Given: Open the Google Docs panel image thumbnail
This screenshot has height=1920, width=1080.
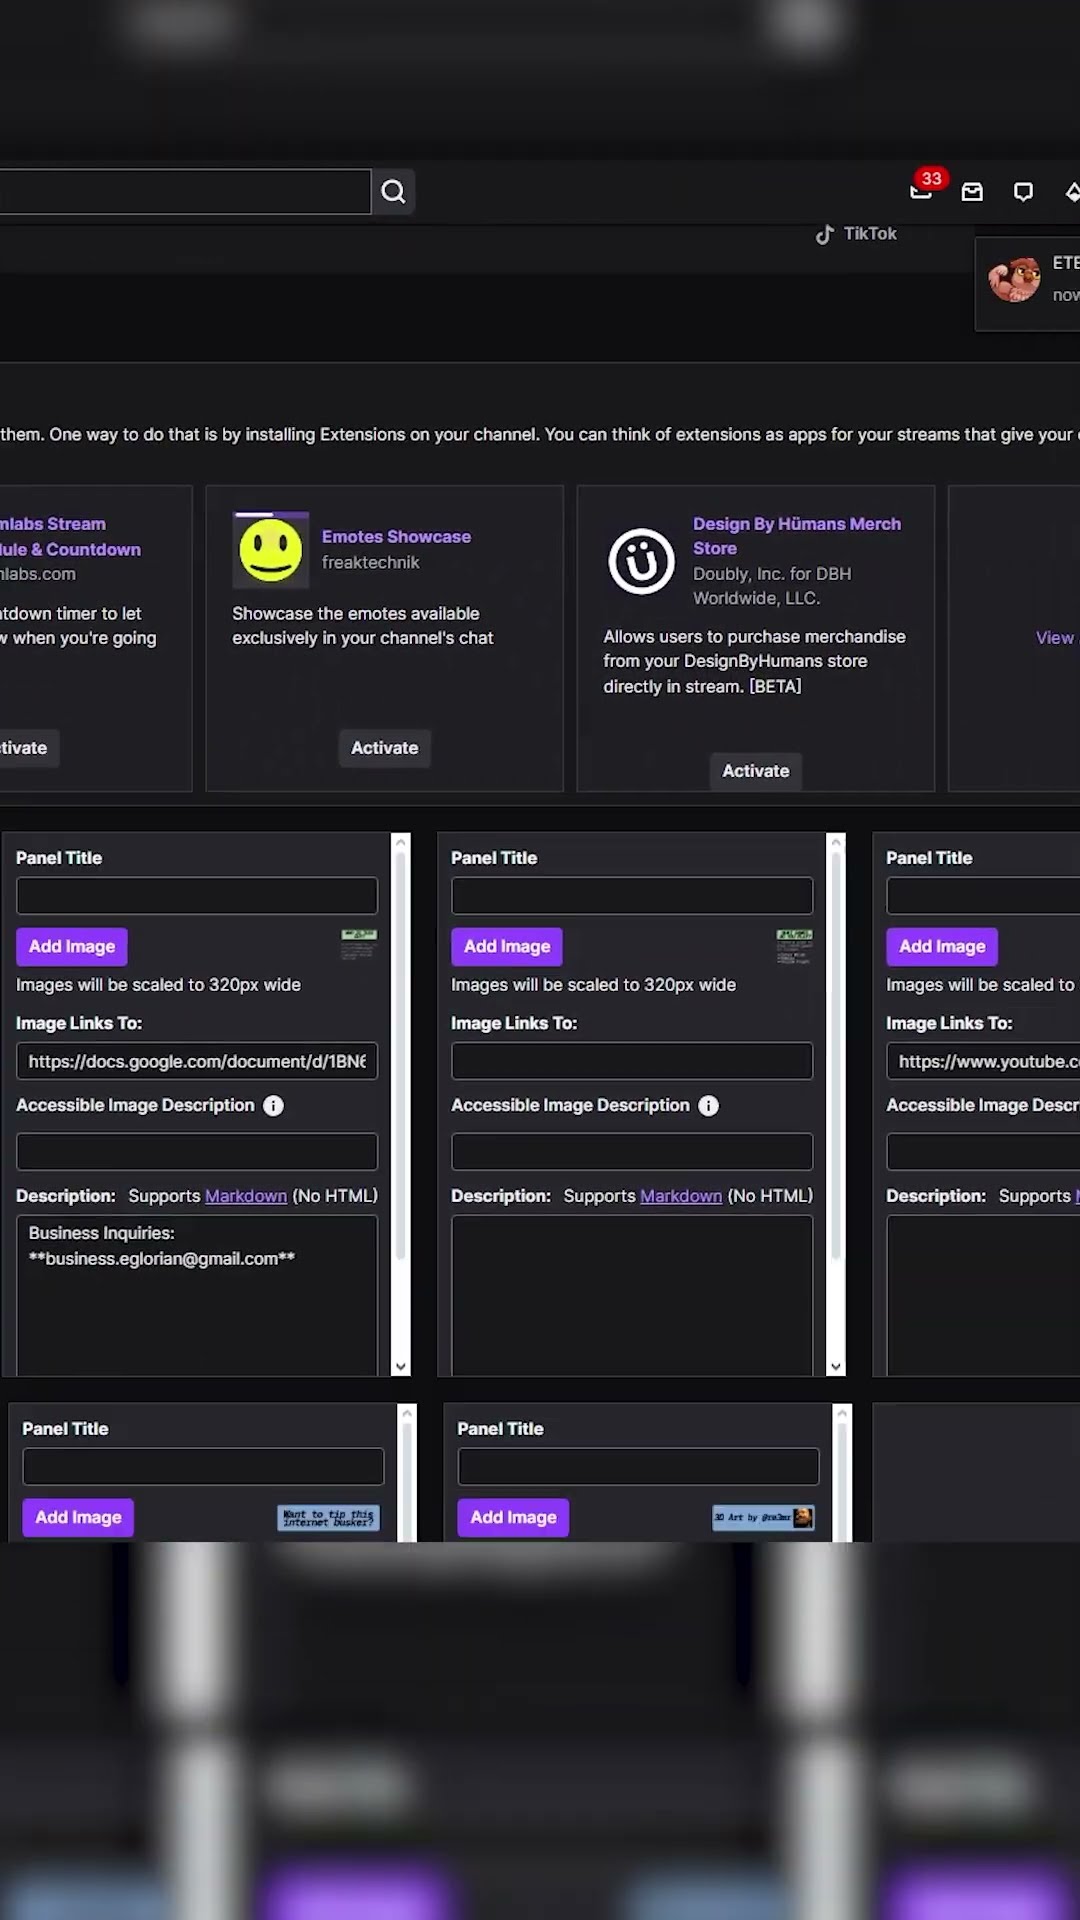Looking at the screenshot, I should [359, 945].
